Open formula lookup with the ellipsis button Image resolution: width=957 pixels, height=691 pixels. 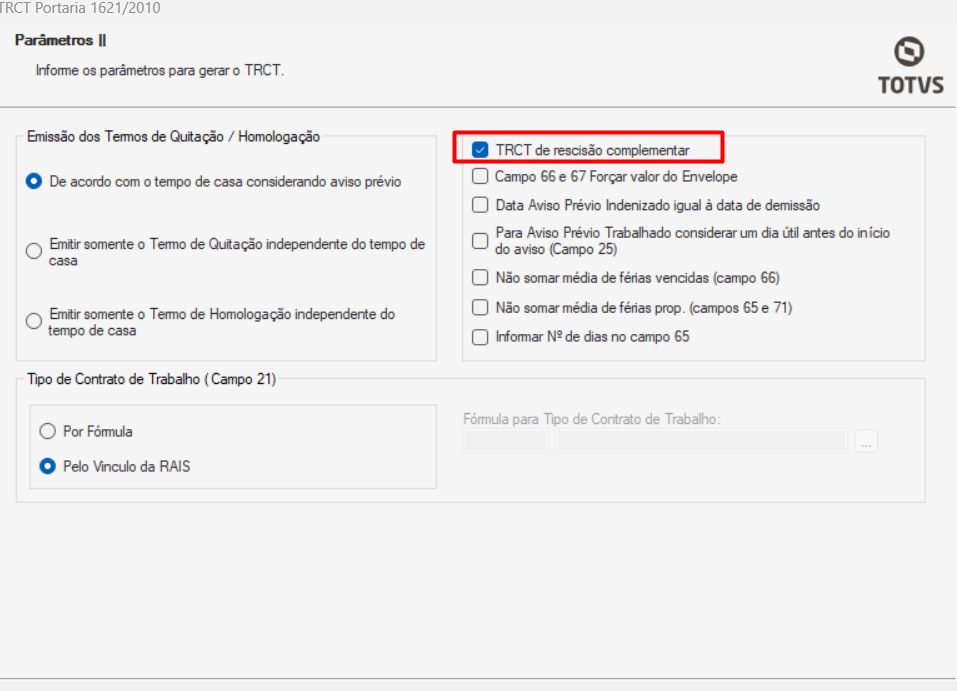point(866,441)
